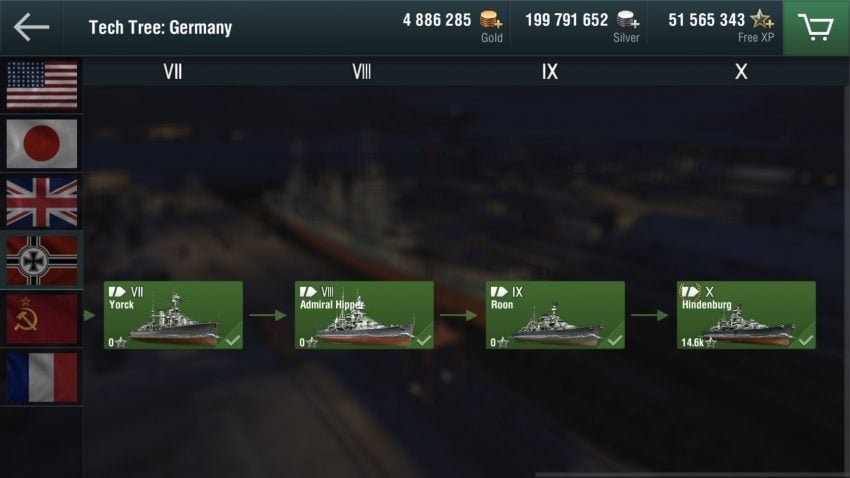
Task: Open the Yorck tier VII ship card
Action: pos(173,315)
